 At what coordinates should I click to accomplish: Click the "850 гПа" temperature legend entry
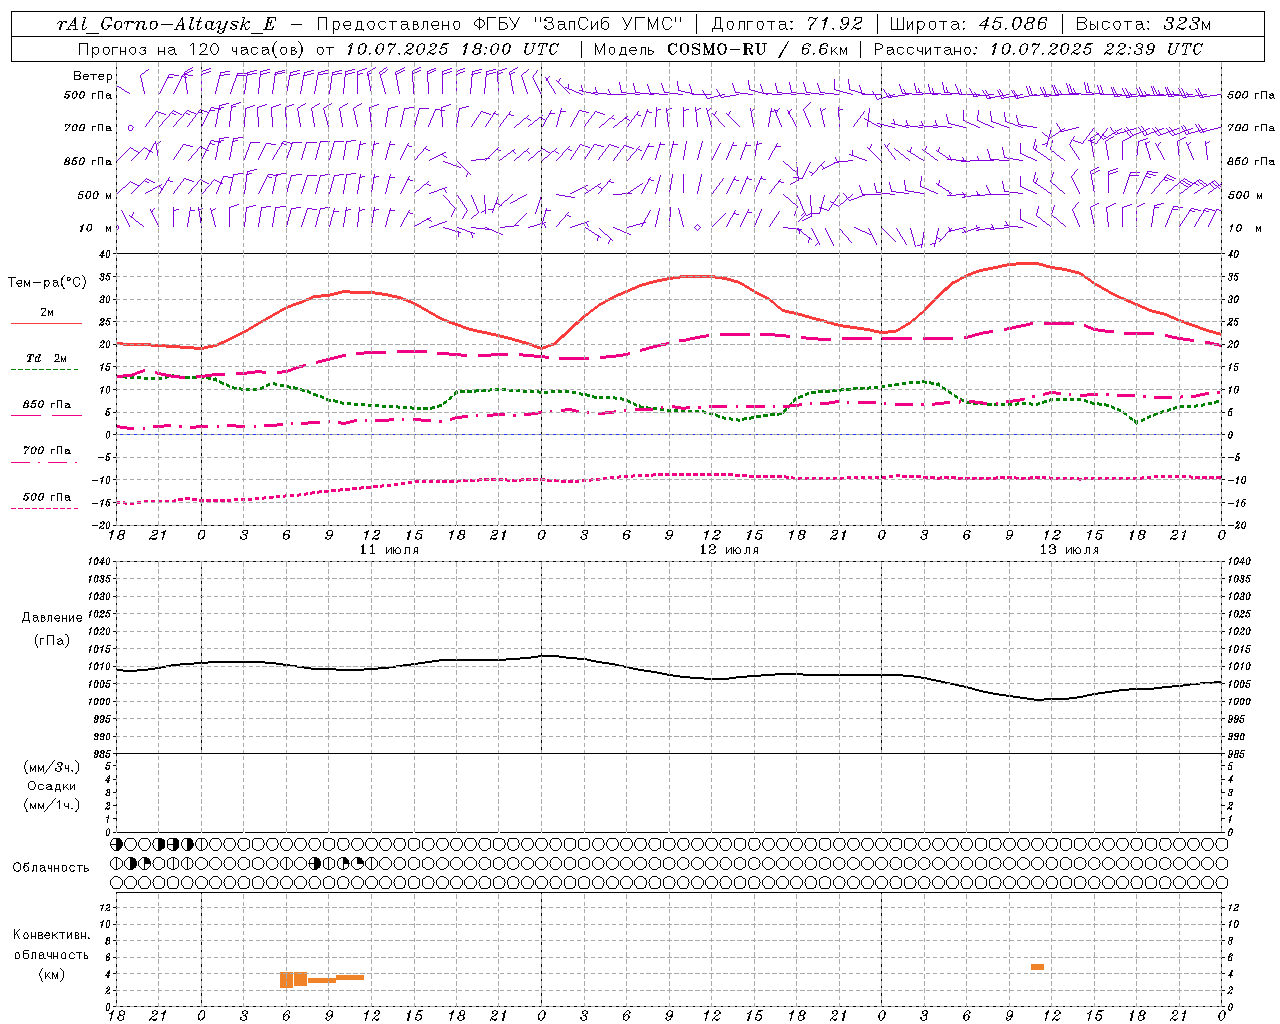47,405
